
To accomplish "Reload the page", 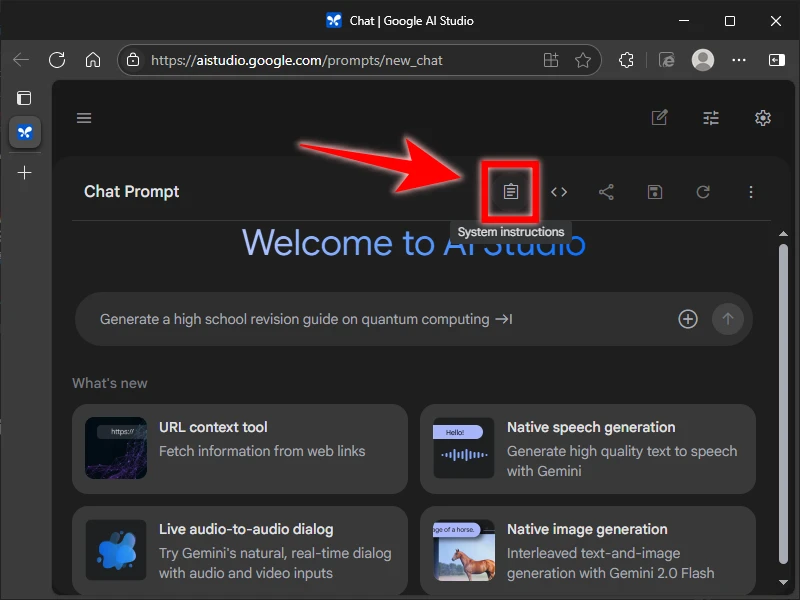I will click(57, 60).
